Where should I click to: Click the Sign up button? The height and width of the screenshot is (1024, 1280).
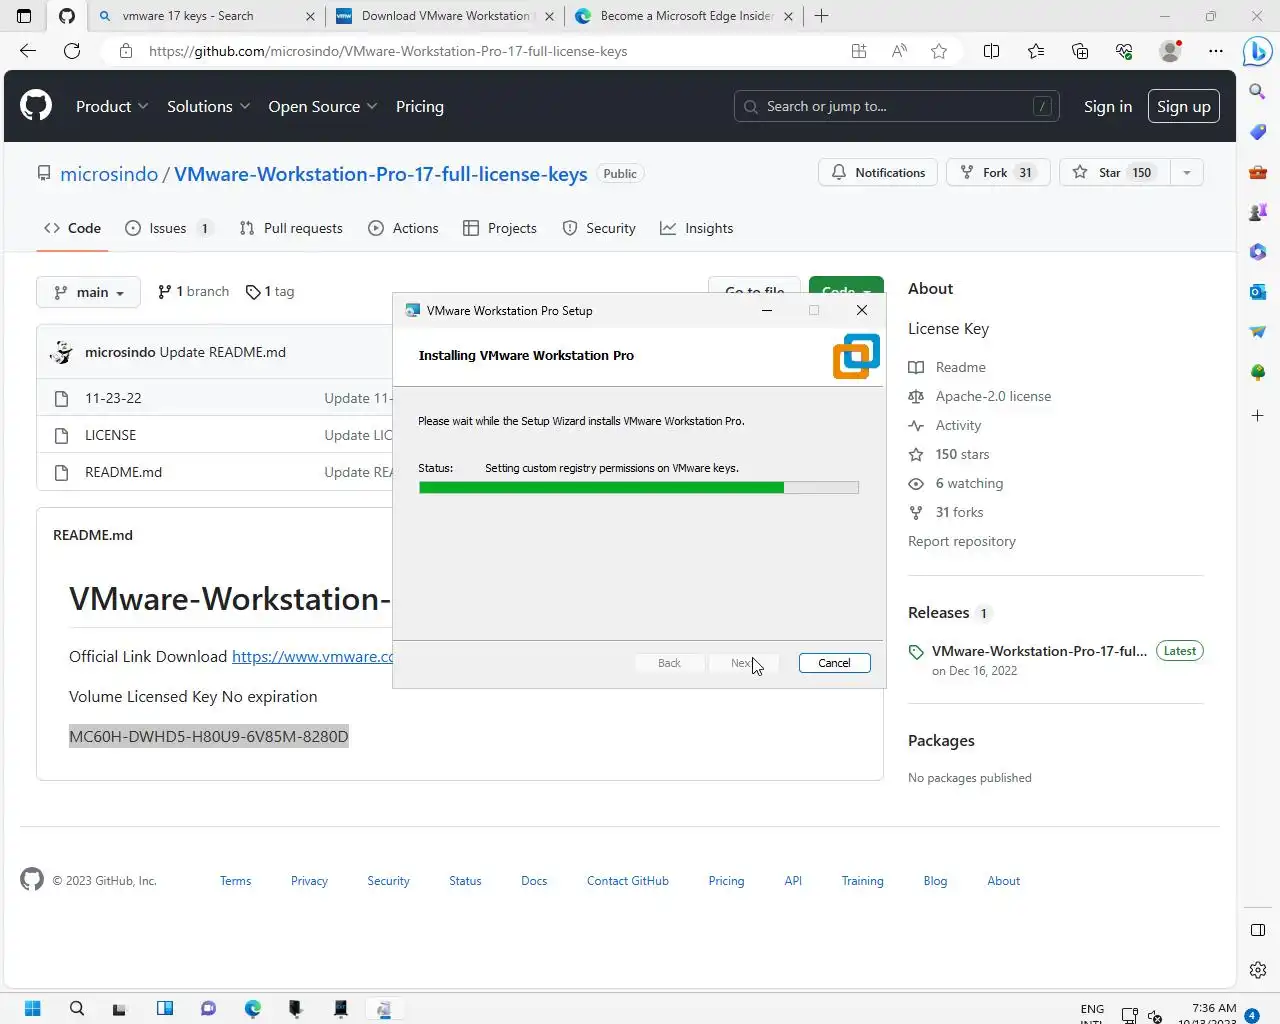pos(1183,106)
